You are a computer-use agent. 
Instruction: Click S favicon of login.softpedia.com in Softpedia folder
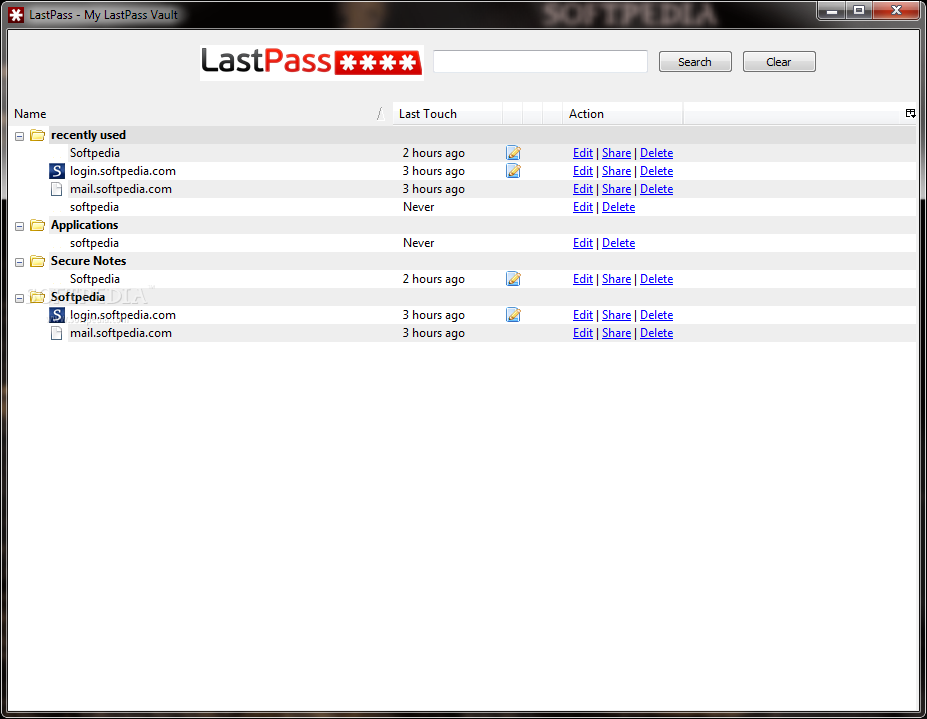[x=56, y=315]
